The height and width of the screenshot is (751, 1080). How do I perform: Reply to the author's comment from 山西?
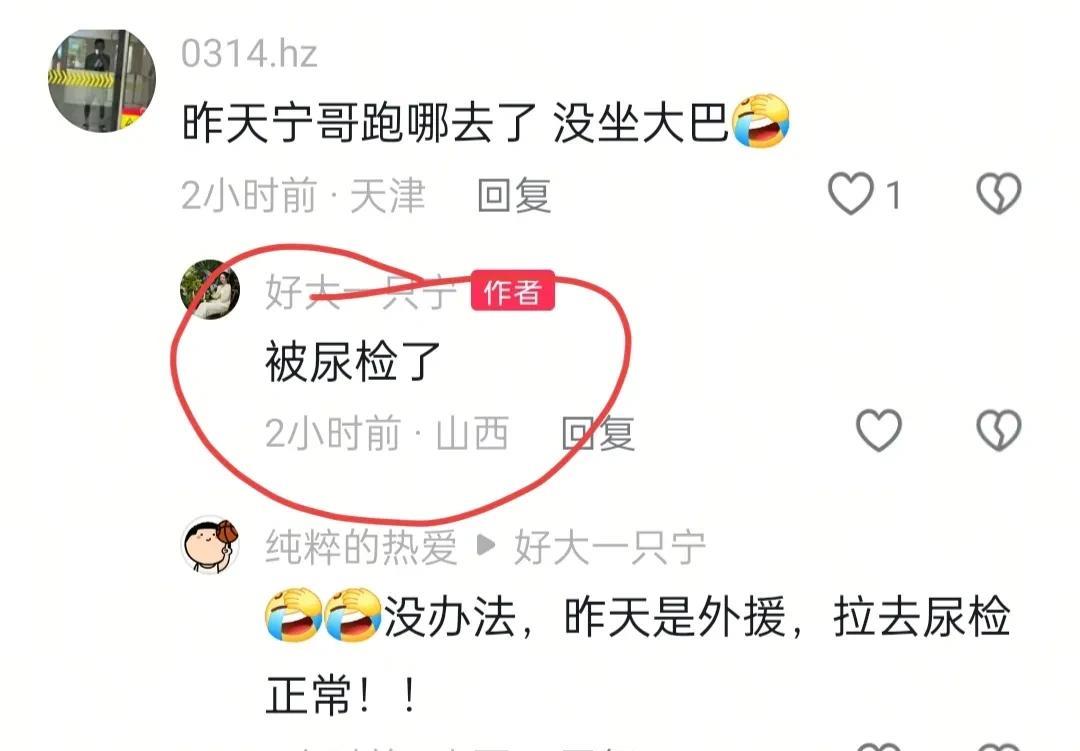598,434
